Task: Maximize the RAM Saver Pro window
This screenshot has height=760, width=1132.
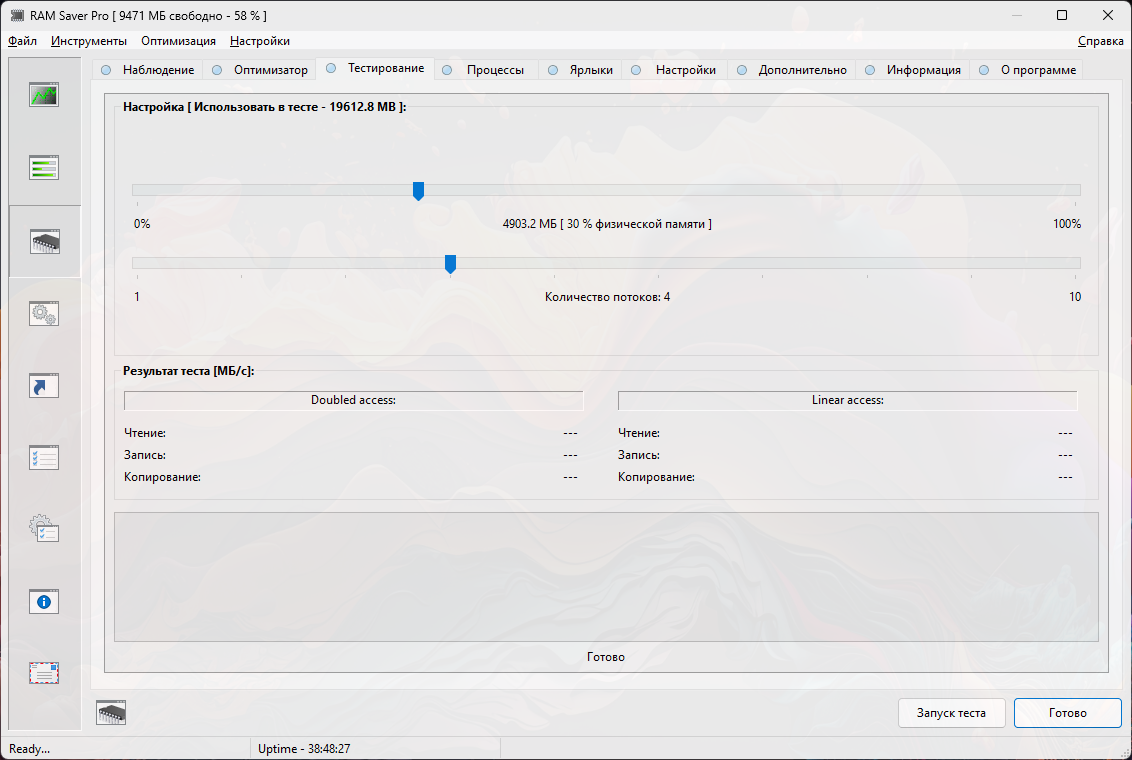Action: (1062, 15)
